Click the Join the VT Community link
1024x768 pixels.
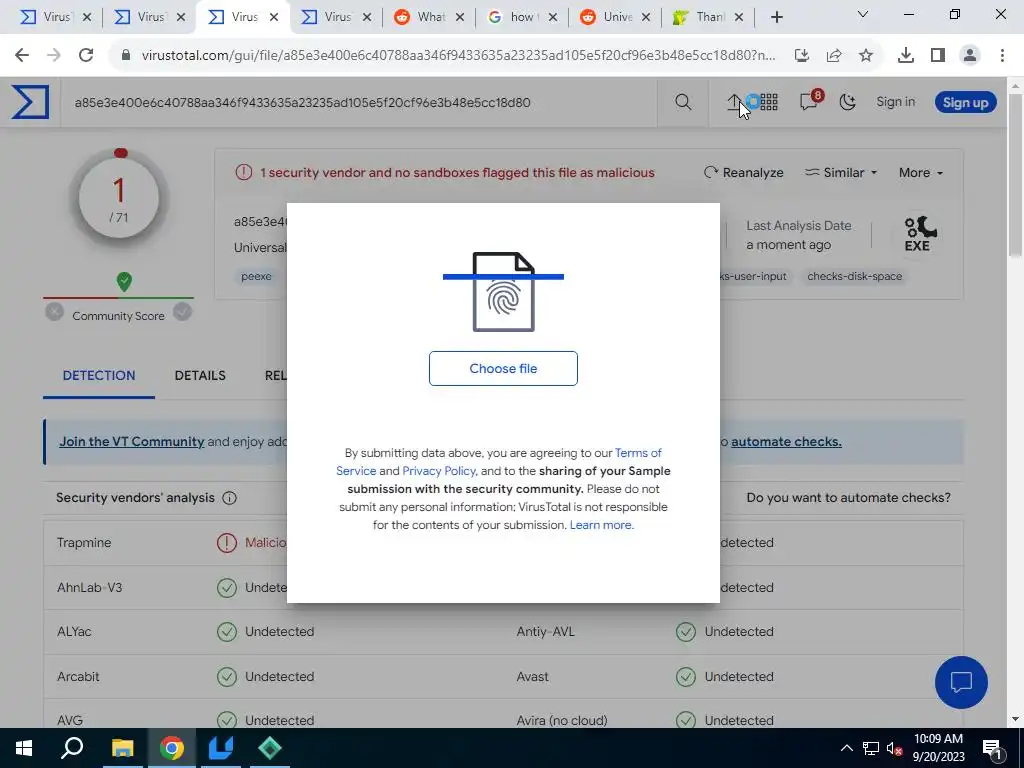coord(132,441)
